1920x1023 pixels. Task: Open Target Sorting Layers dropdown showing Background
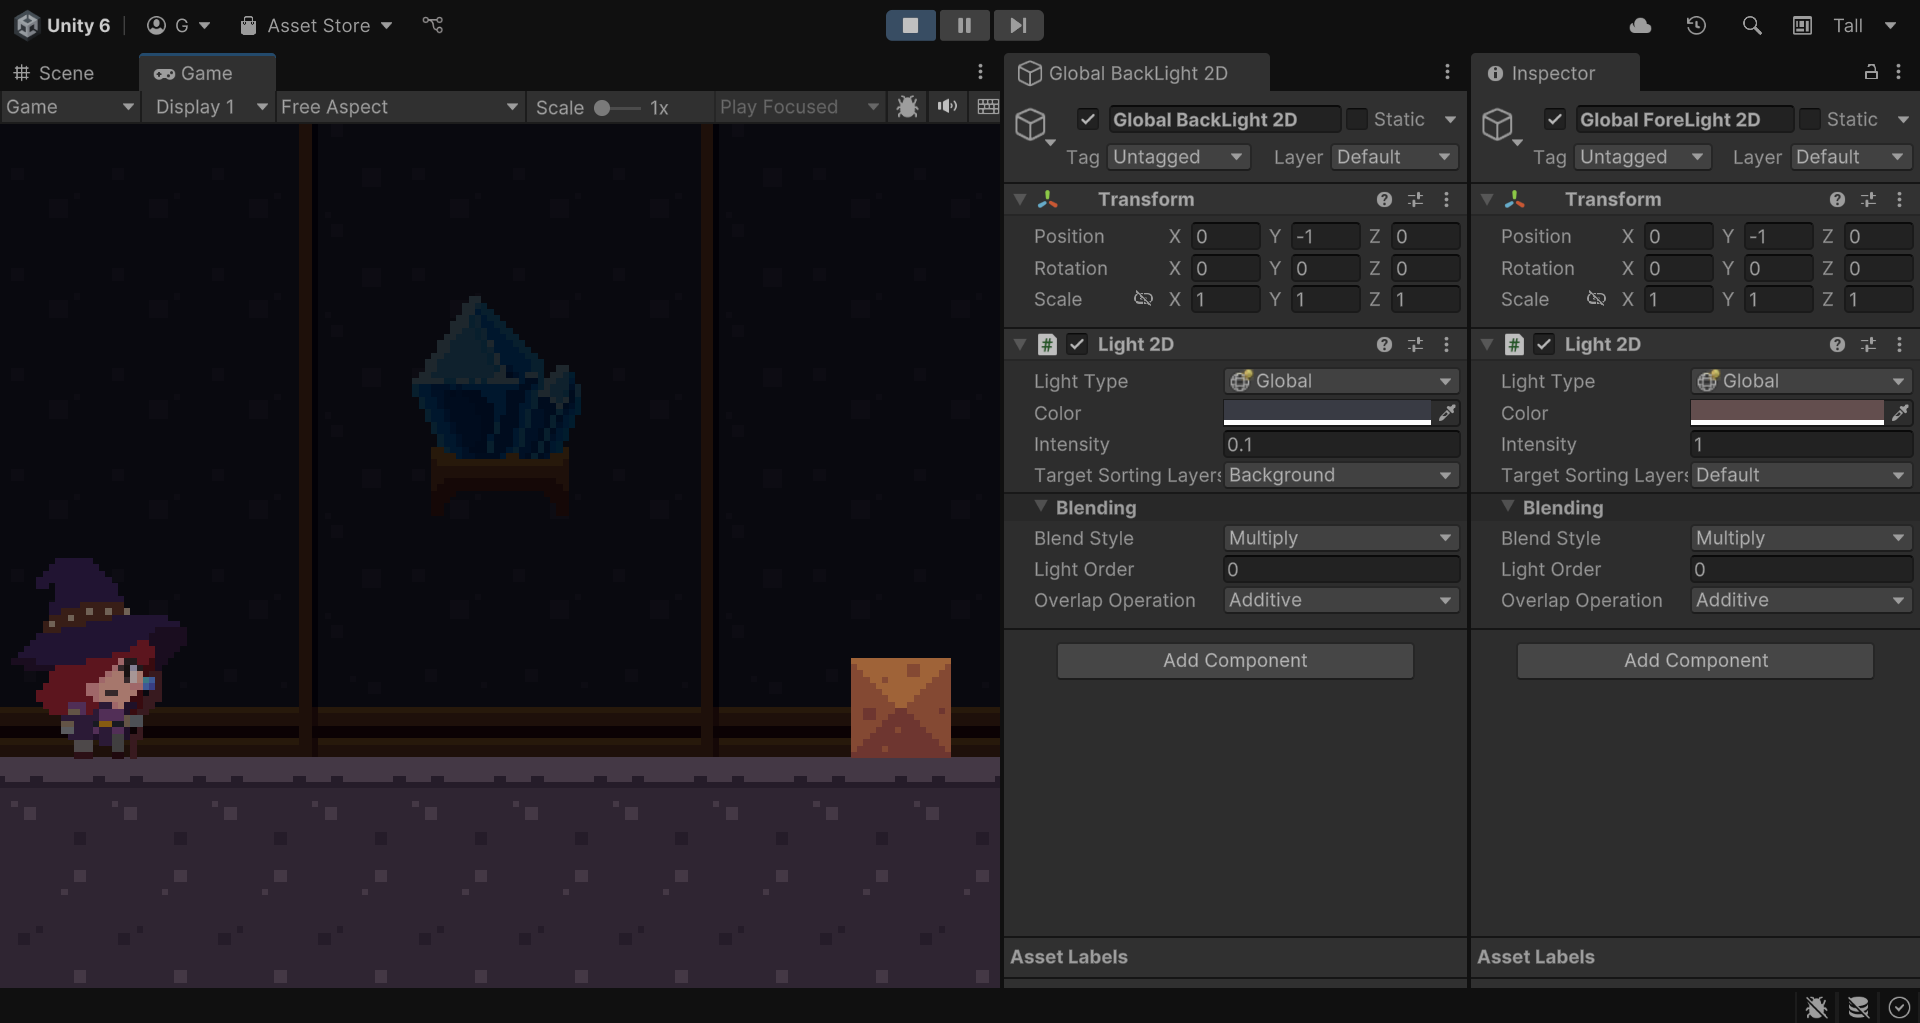[1340, 476]
